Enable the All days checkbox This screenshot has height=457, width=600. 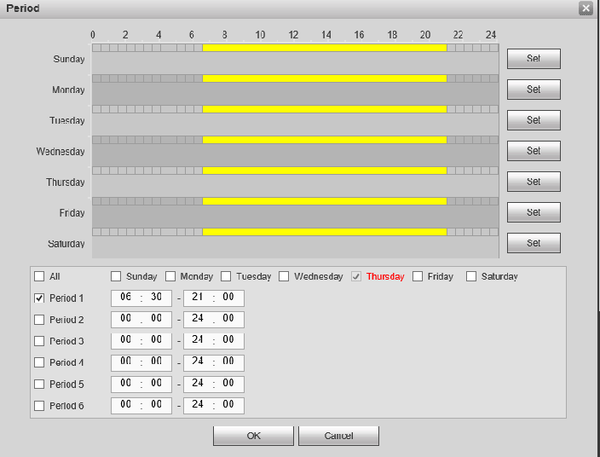(x=39, y=276)
